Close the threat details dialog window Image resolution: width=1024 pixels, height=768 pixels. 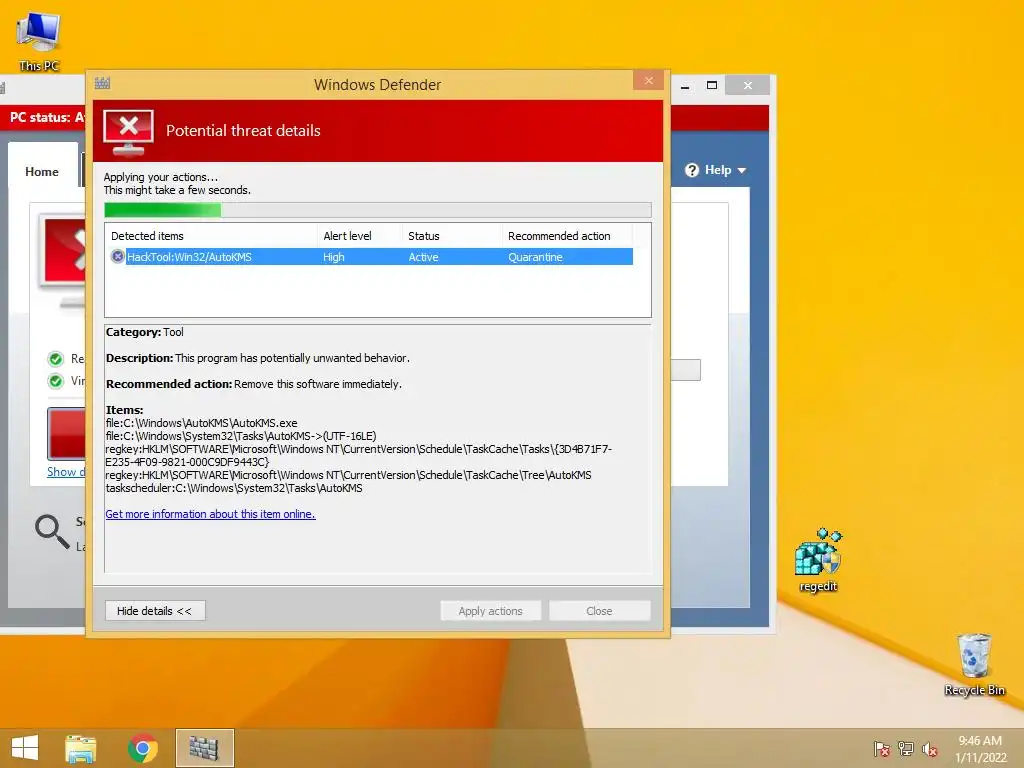648,80
